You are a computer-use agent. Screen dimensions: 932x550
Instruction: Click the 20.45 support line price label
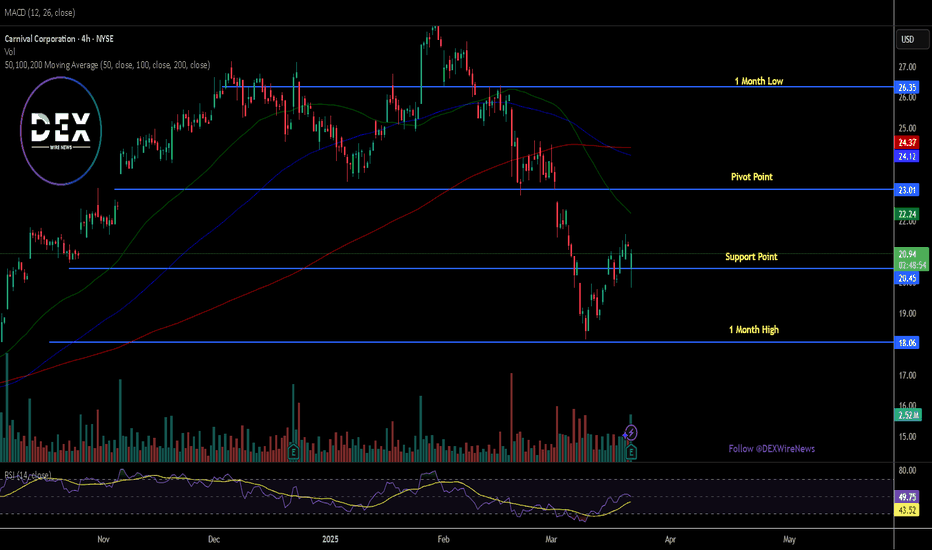point(907,278)
